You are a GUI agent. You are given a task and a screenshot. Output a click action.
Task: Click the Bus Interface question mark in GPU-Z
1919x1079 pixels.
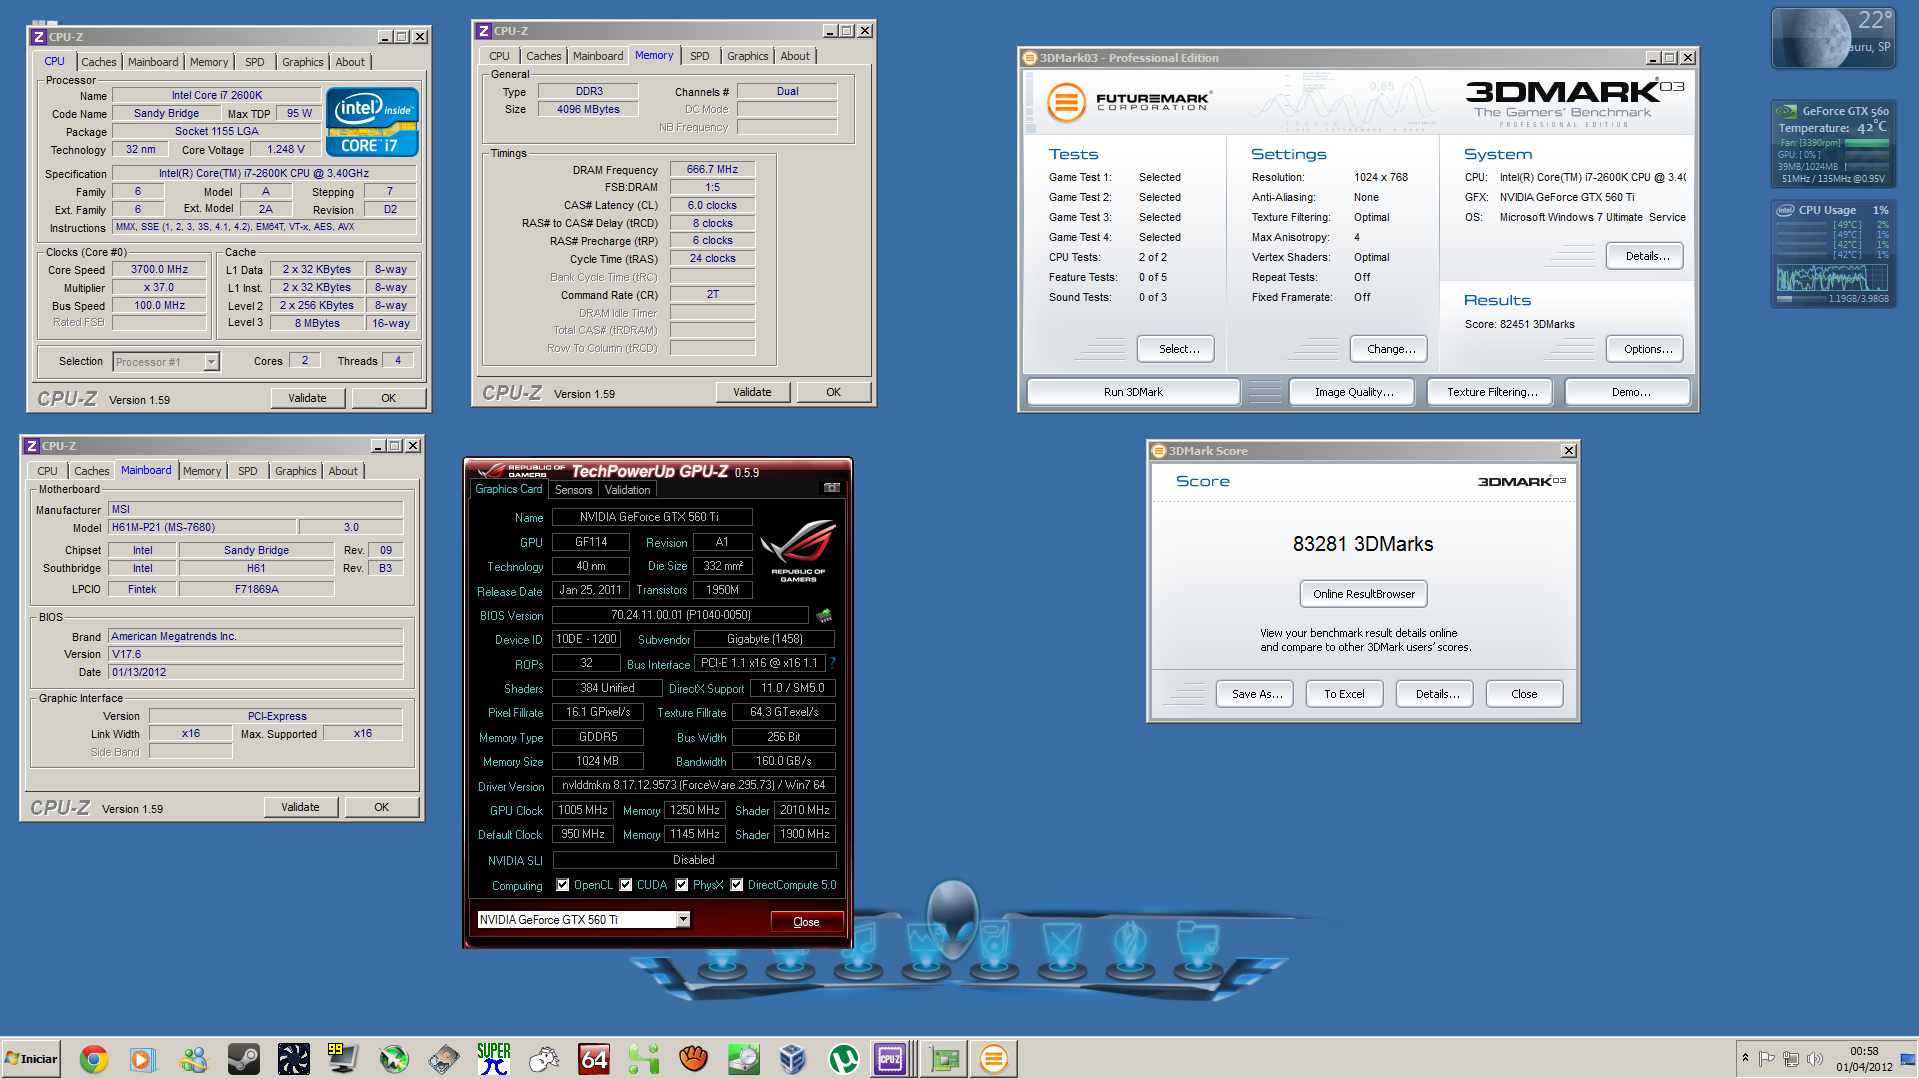[832, 663]
